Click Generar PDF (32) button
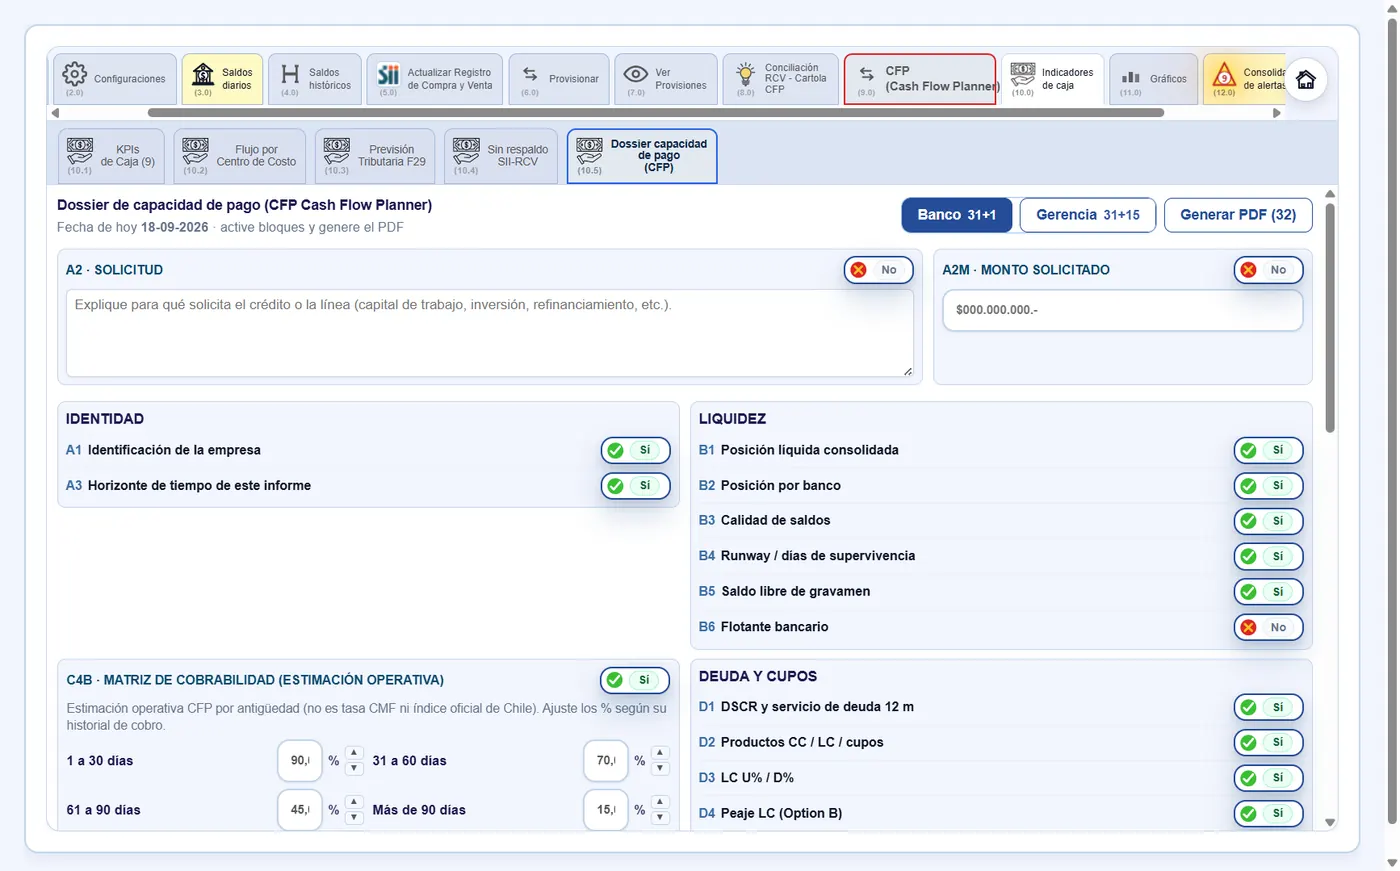 [x=1238, y=215]
